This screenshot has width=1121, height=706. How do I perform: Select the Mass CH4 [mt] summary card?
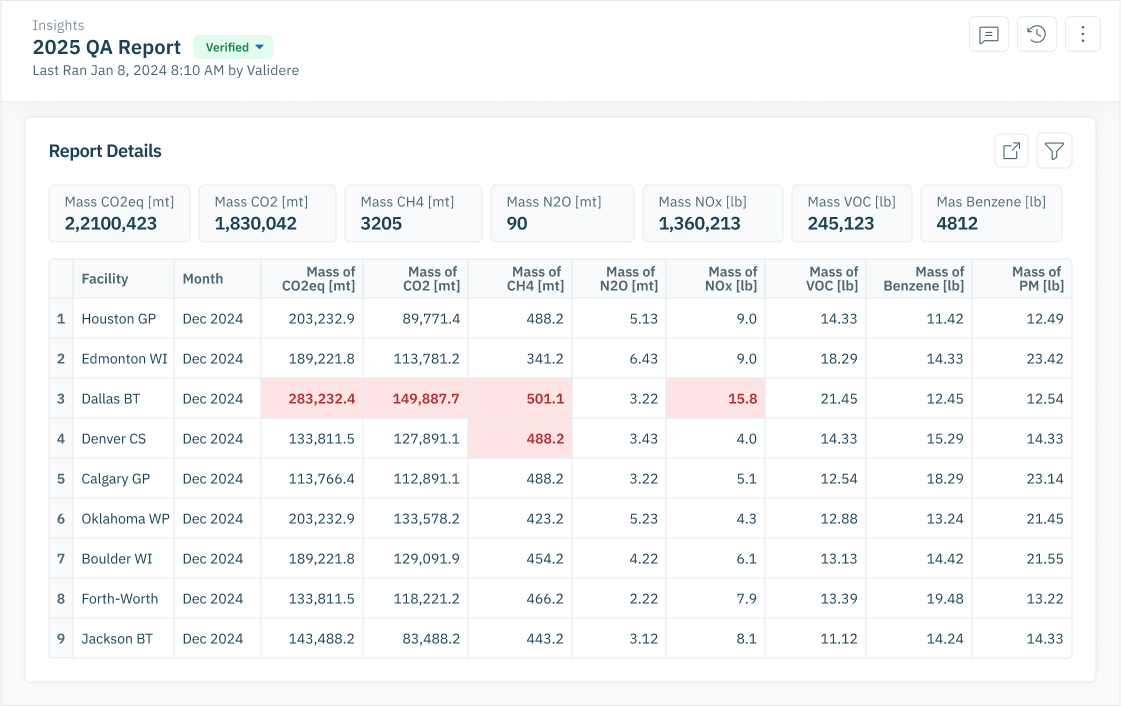tap(413, 214)
